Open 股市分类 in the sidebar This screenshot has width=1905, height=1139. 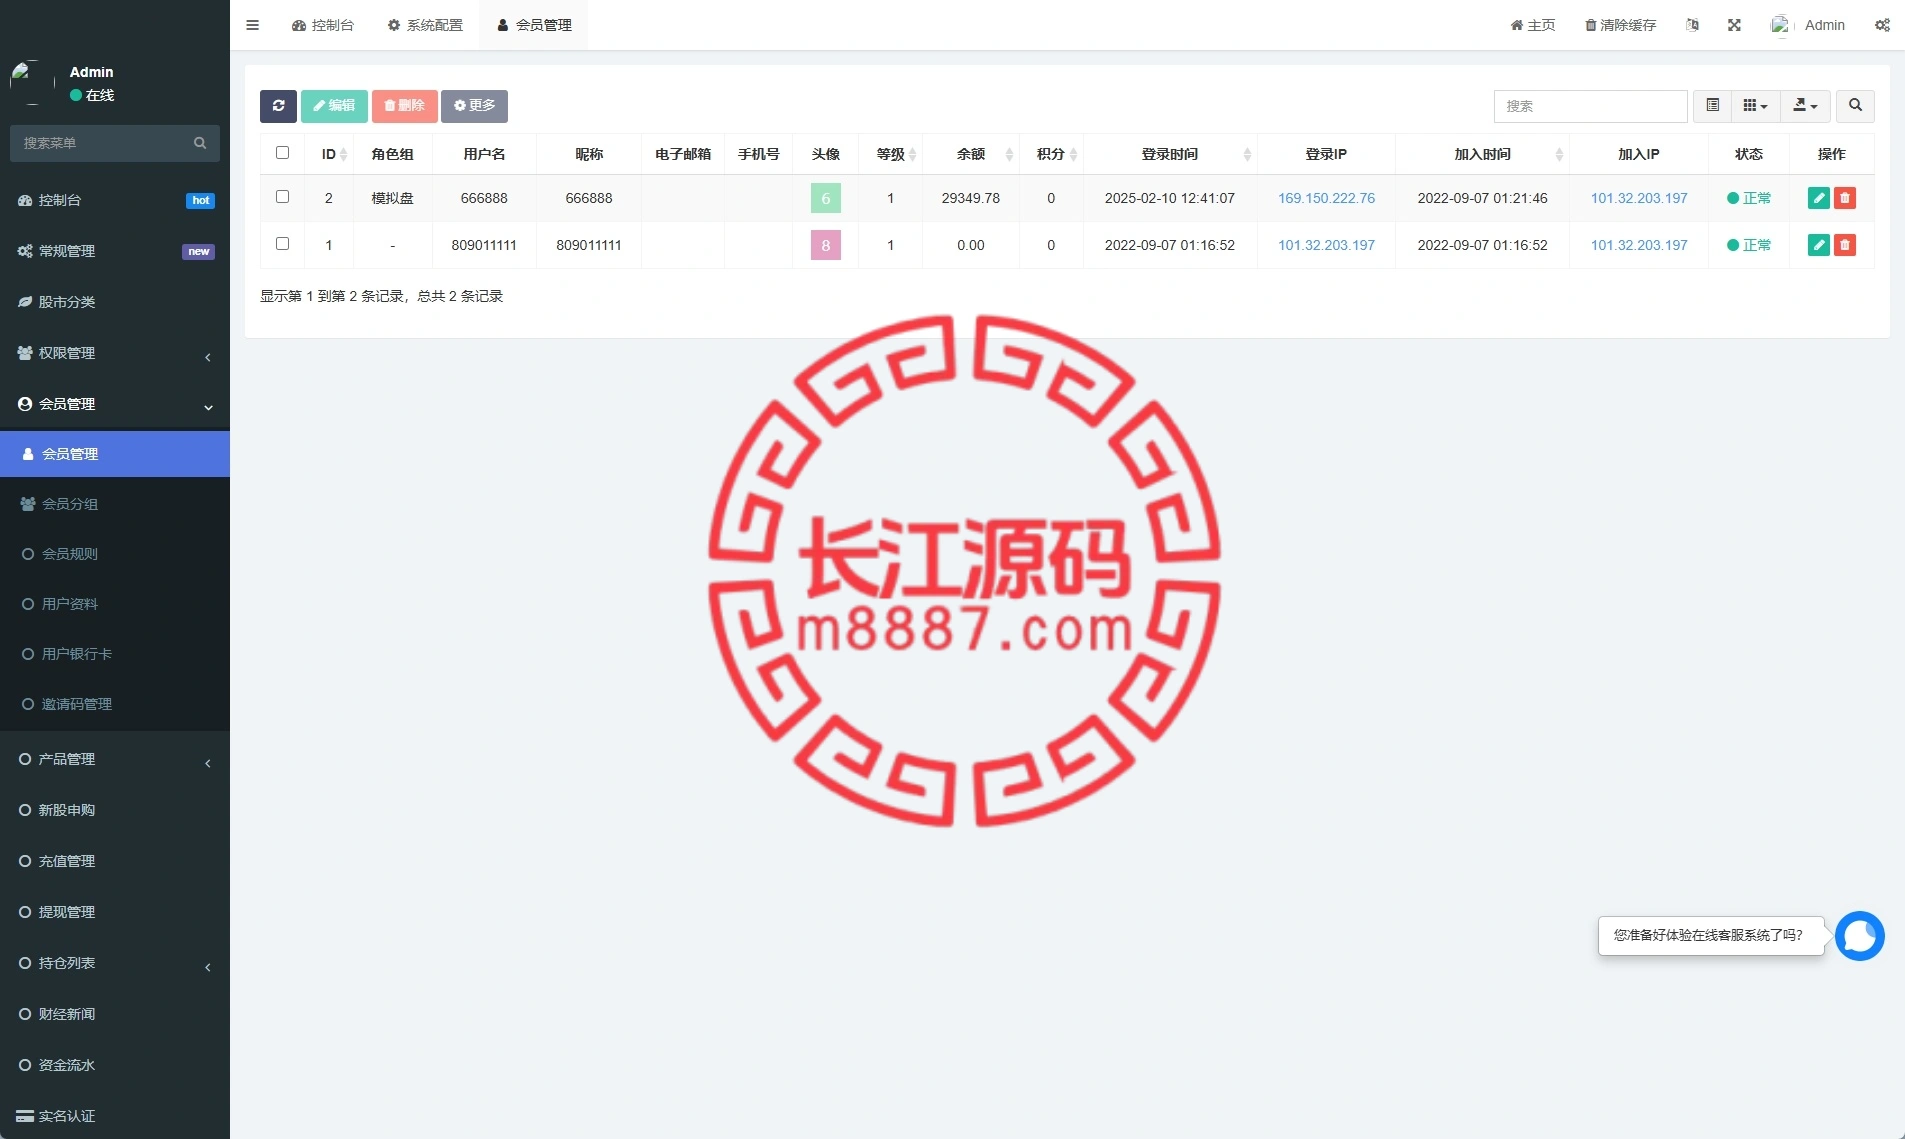coord(115,302)
